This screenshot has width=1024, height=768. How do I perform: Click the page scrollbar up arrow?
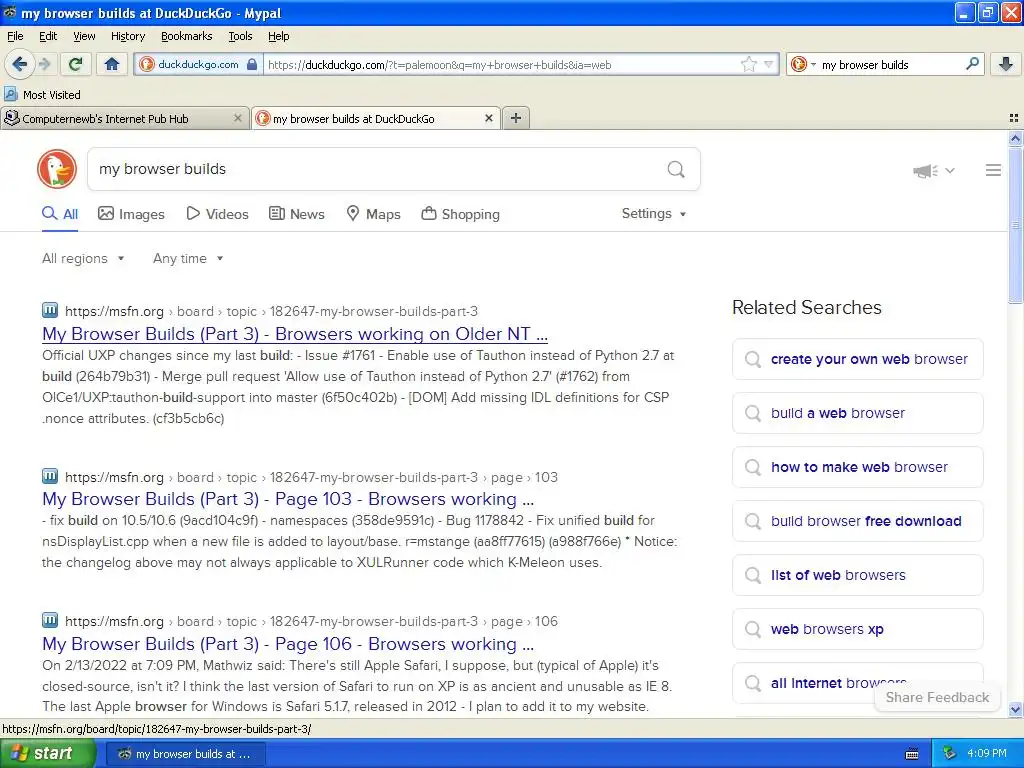click(x=1015, y=138)
